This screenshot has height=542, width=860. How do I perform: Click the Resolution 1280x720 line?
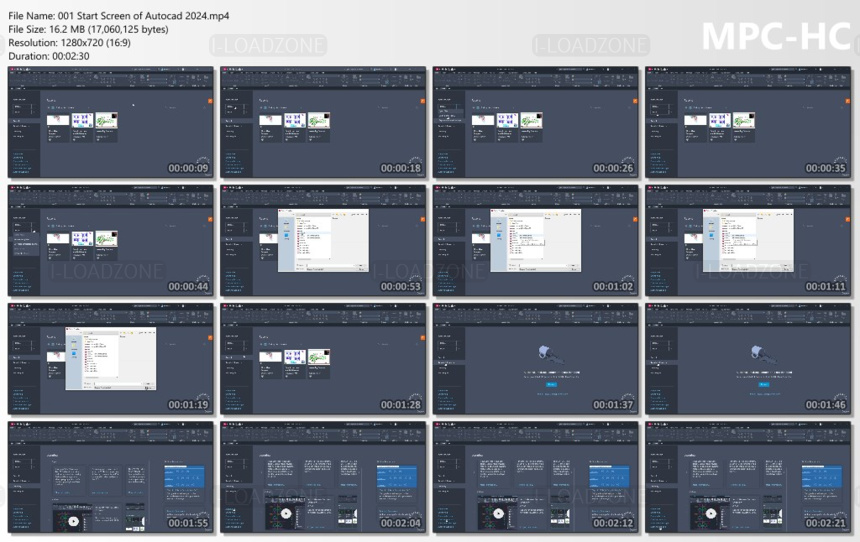69,42
